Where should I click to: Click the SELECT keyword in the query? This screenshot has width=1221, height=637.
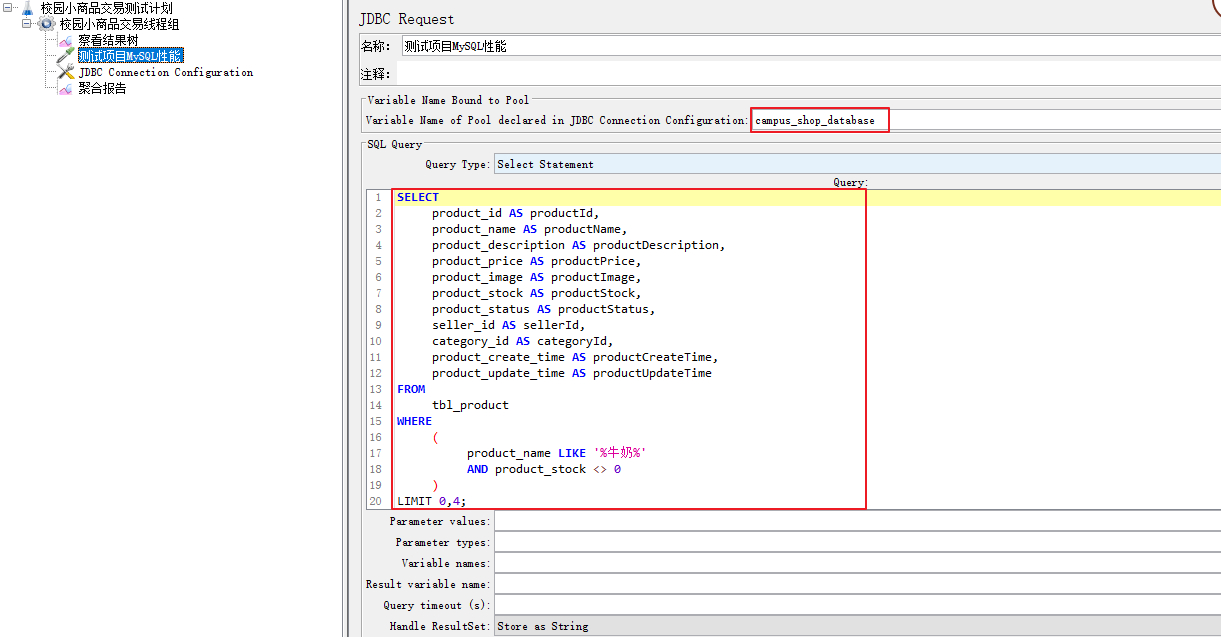pos(418,197)
